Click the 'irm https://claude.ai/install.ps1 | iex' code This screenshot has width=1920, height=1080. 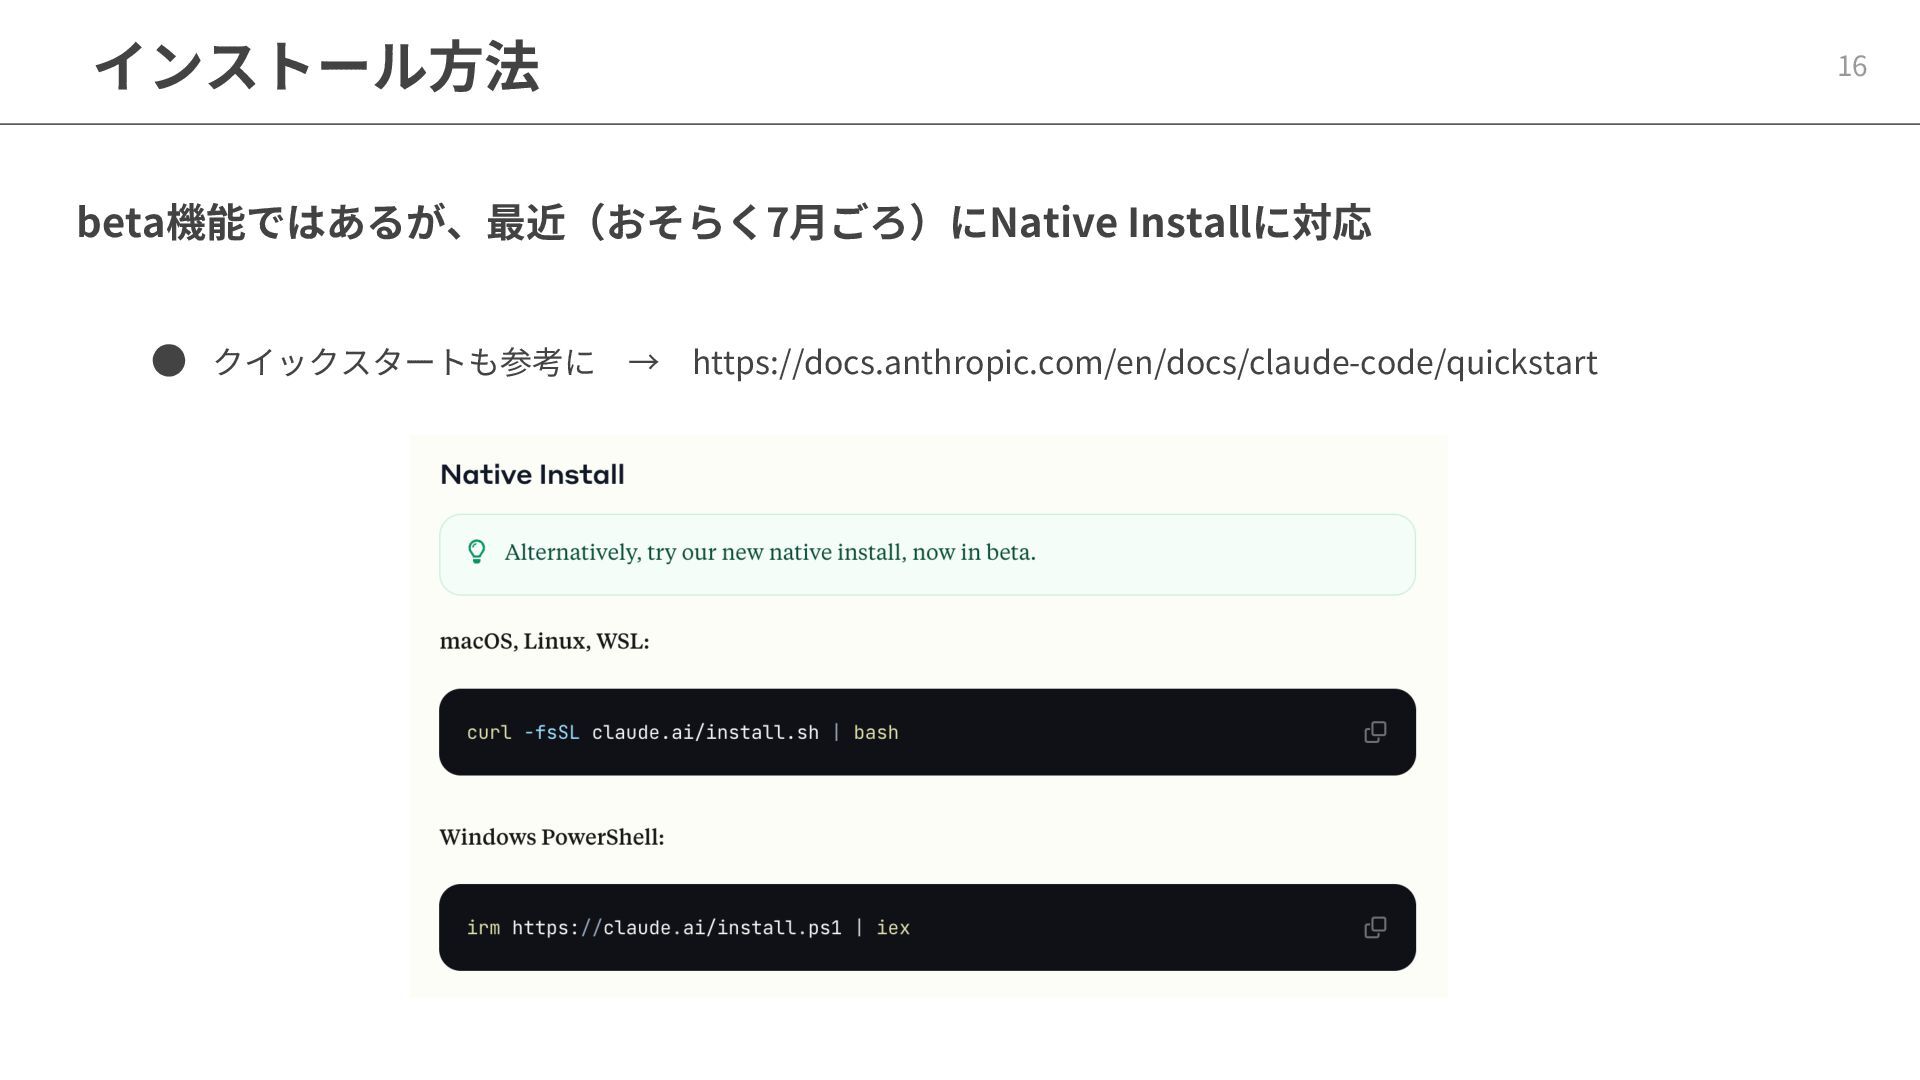pyautogui.click(x=688, y=928)
